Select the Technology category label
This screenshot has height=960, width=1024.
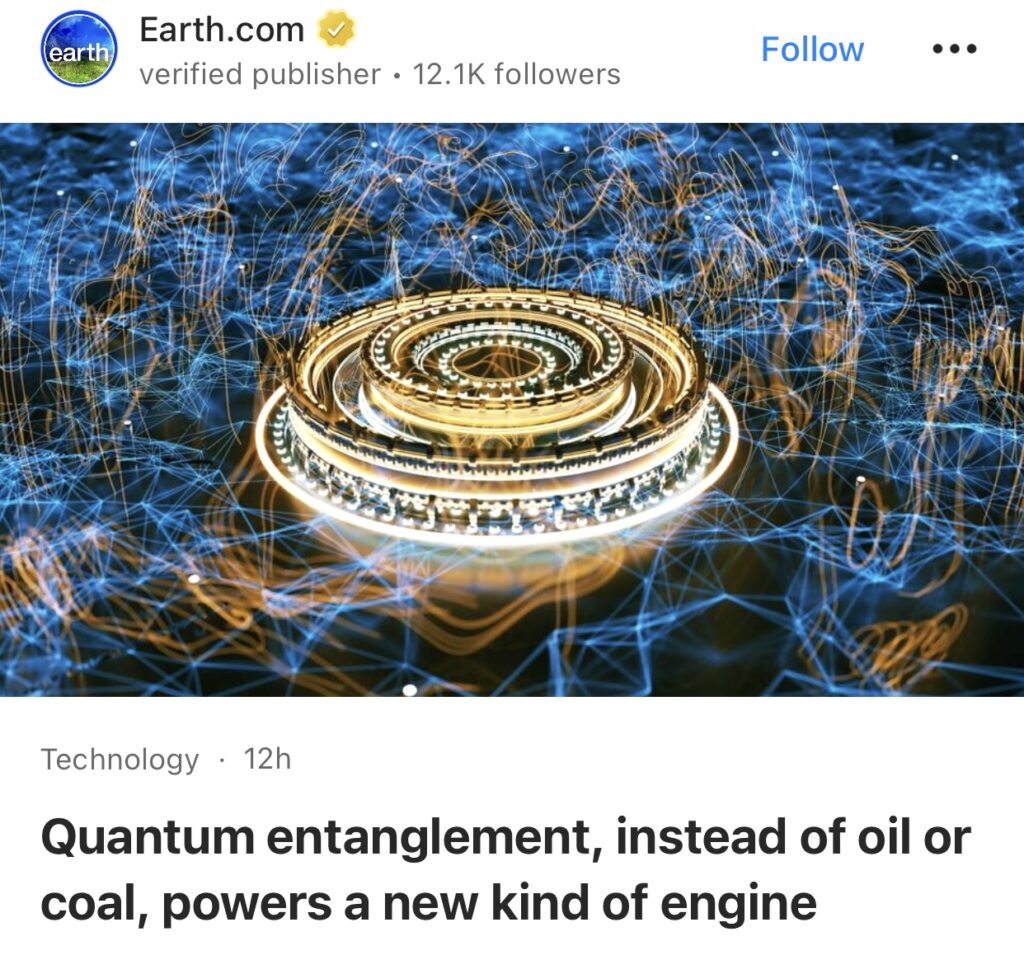click(120, 760)
